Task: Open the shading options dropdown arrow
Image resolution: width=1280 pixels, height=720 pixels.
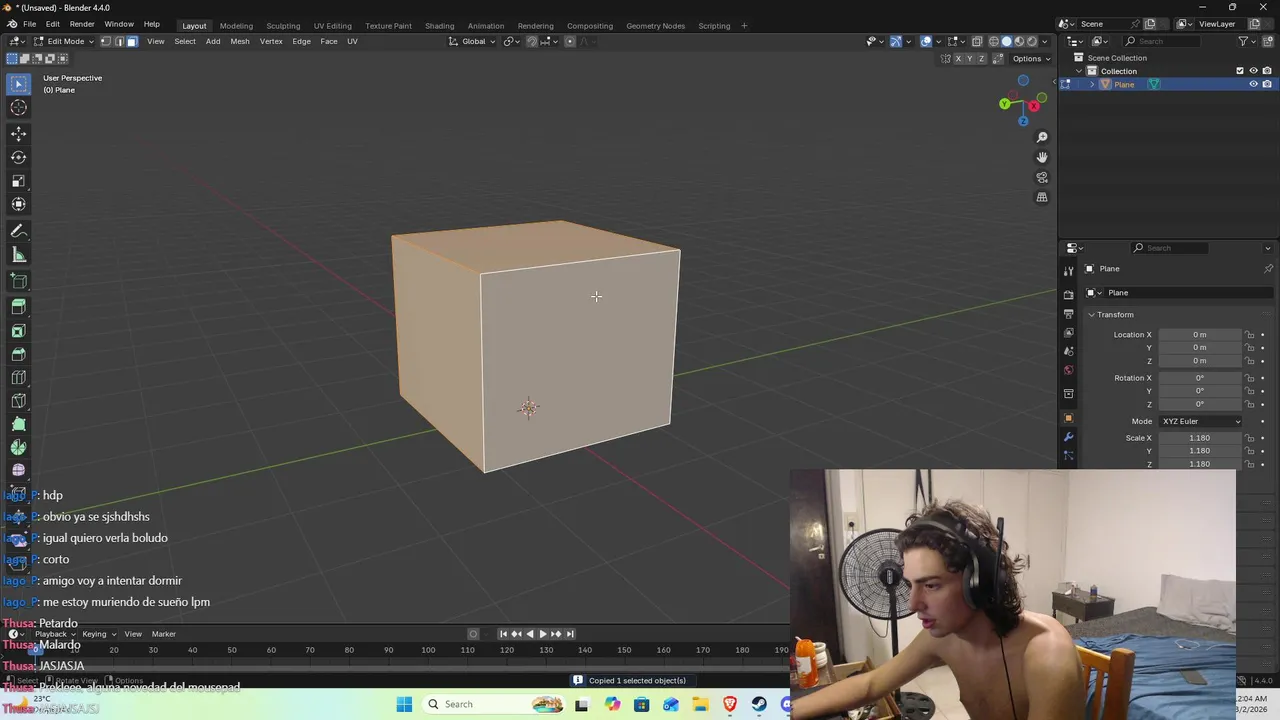Action: click(x=1046, y=41)
